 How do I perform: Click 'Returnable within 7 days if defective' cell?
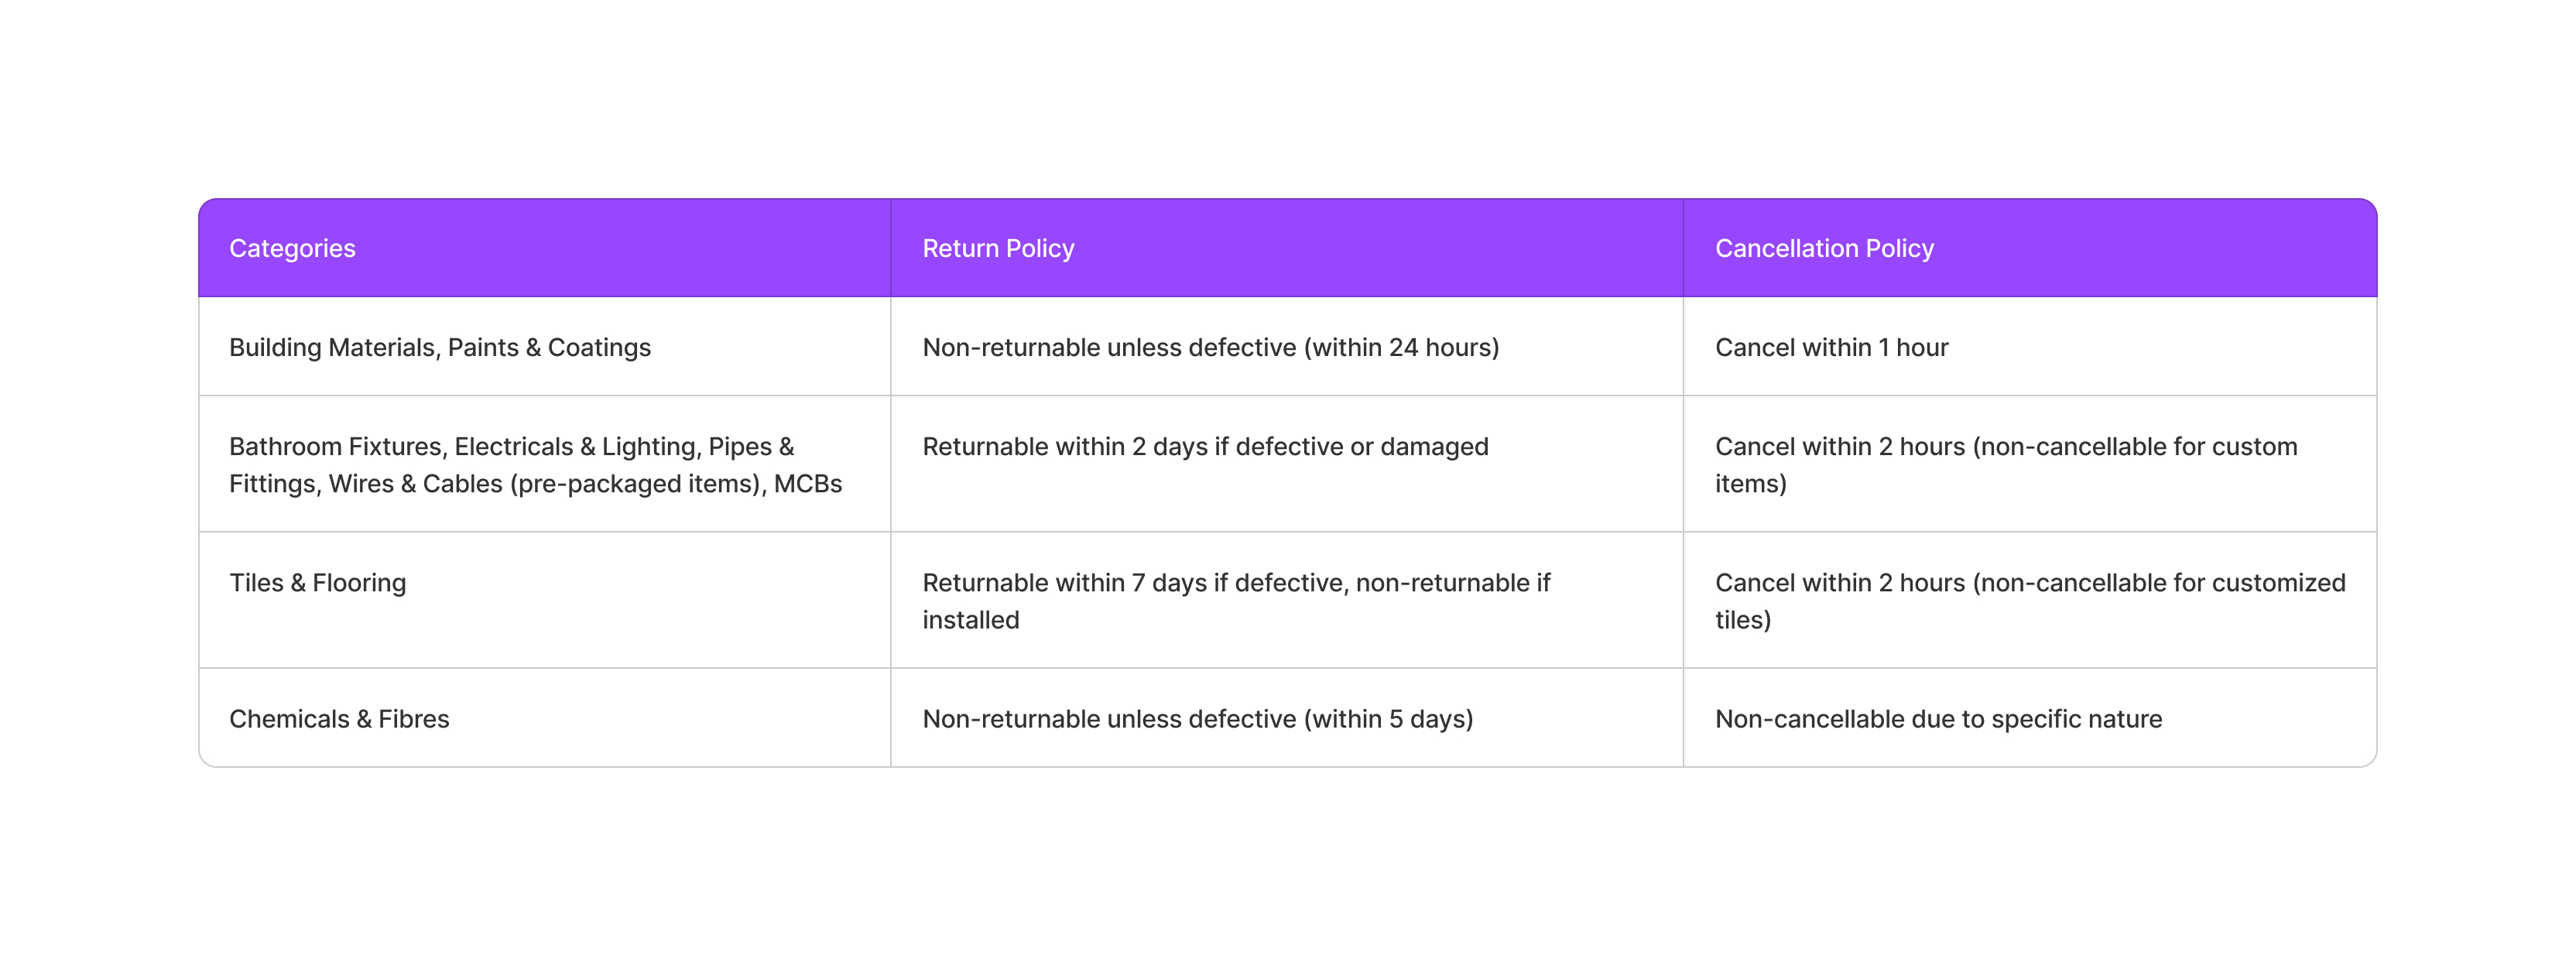(x=1235, y=583)
